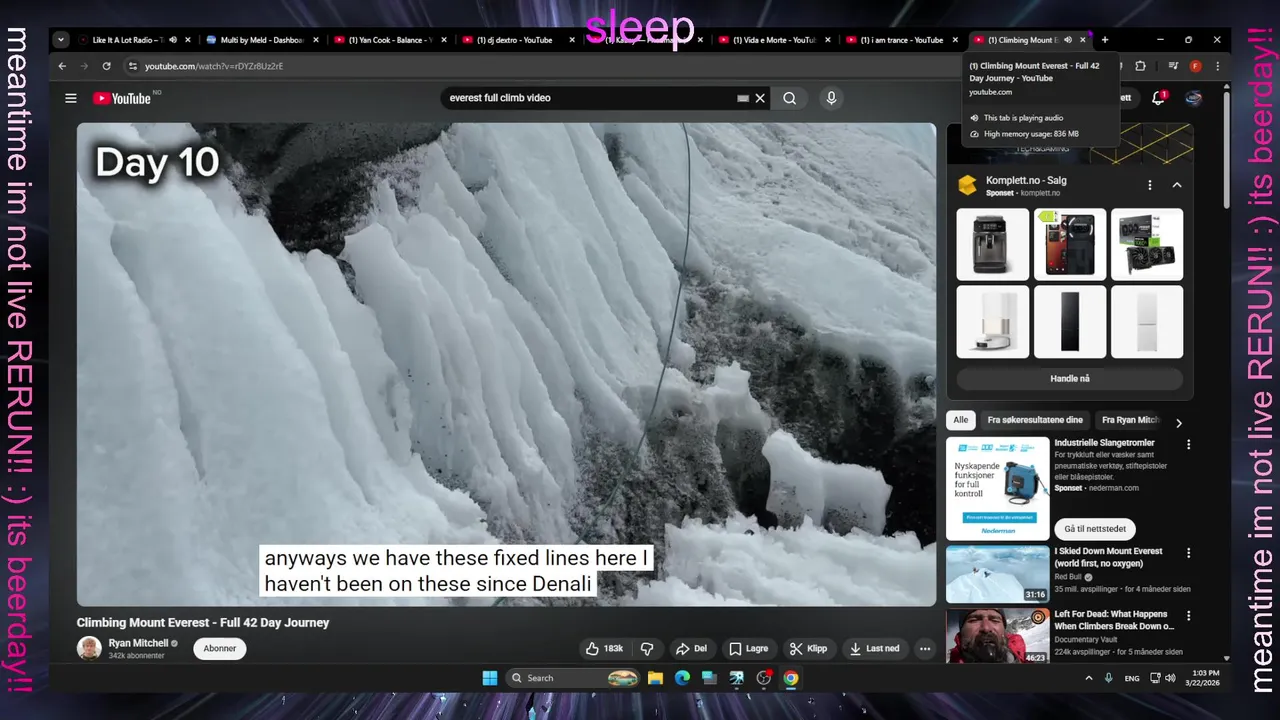Image resolution: width=1280 pixels, height=720 pixels.
Task: Open Chrome extensions puzzle icon
Action: tap(1140, 66)
